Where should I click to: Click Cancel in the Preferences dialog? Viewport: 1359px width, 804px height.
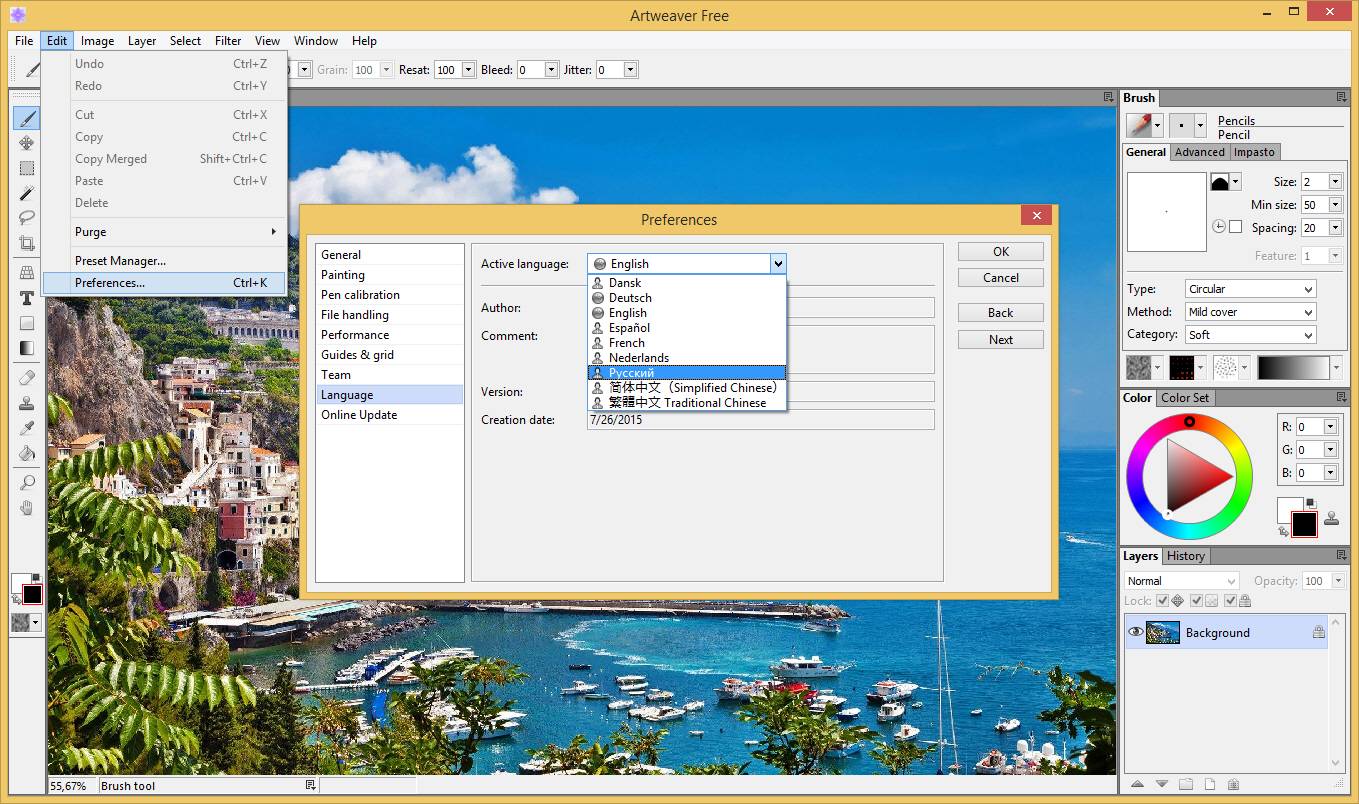click(x=1001, y=278)
